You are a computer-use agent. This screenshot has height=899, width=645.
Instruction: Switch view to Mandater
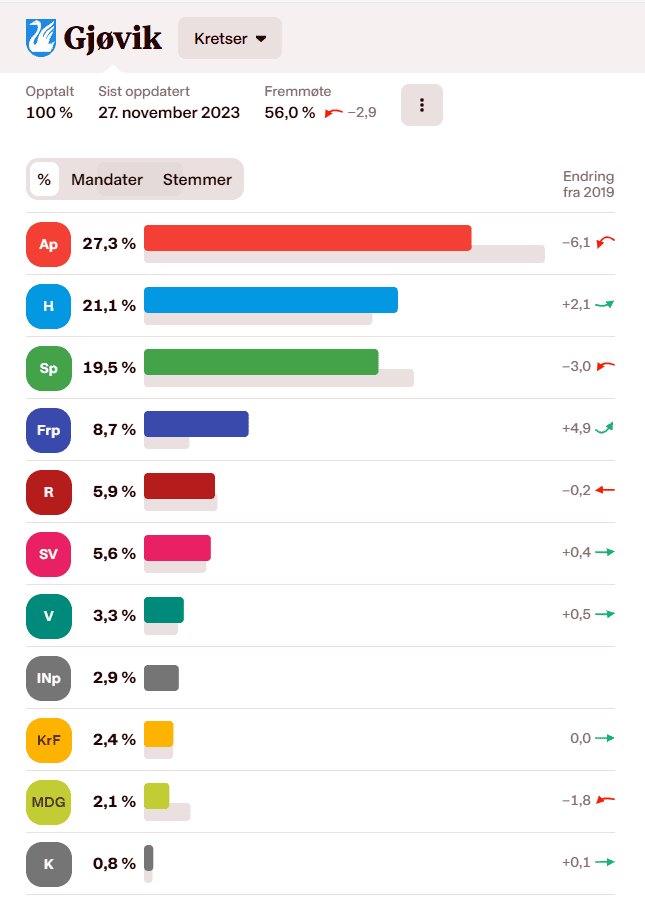click(x=107, y=180)
